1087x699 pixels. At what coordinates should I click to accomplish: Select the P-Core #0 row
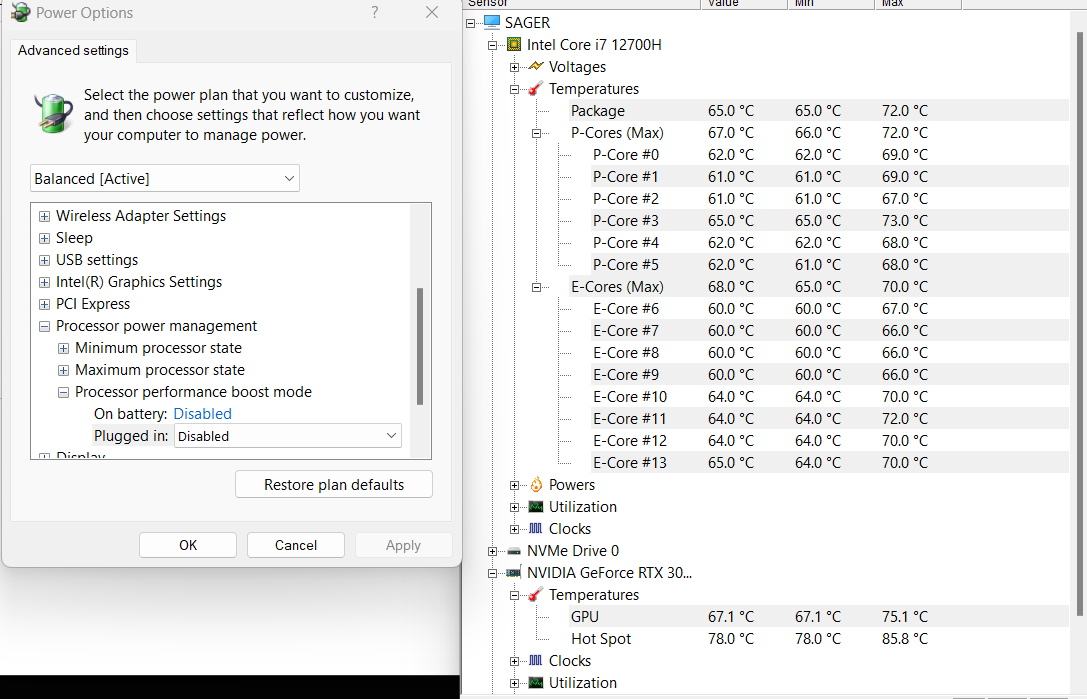pos(830,155)
